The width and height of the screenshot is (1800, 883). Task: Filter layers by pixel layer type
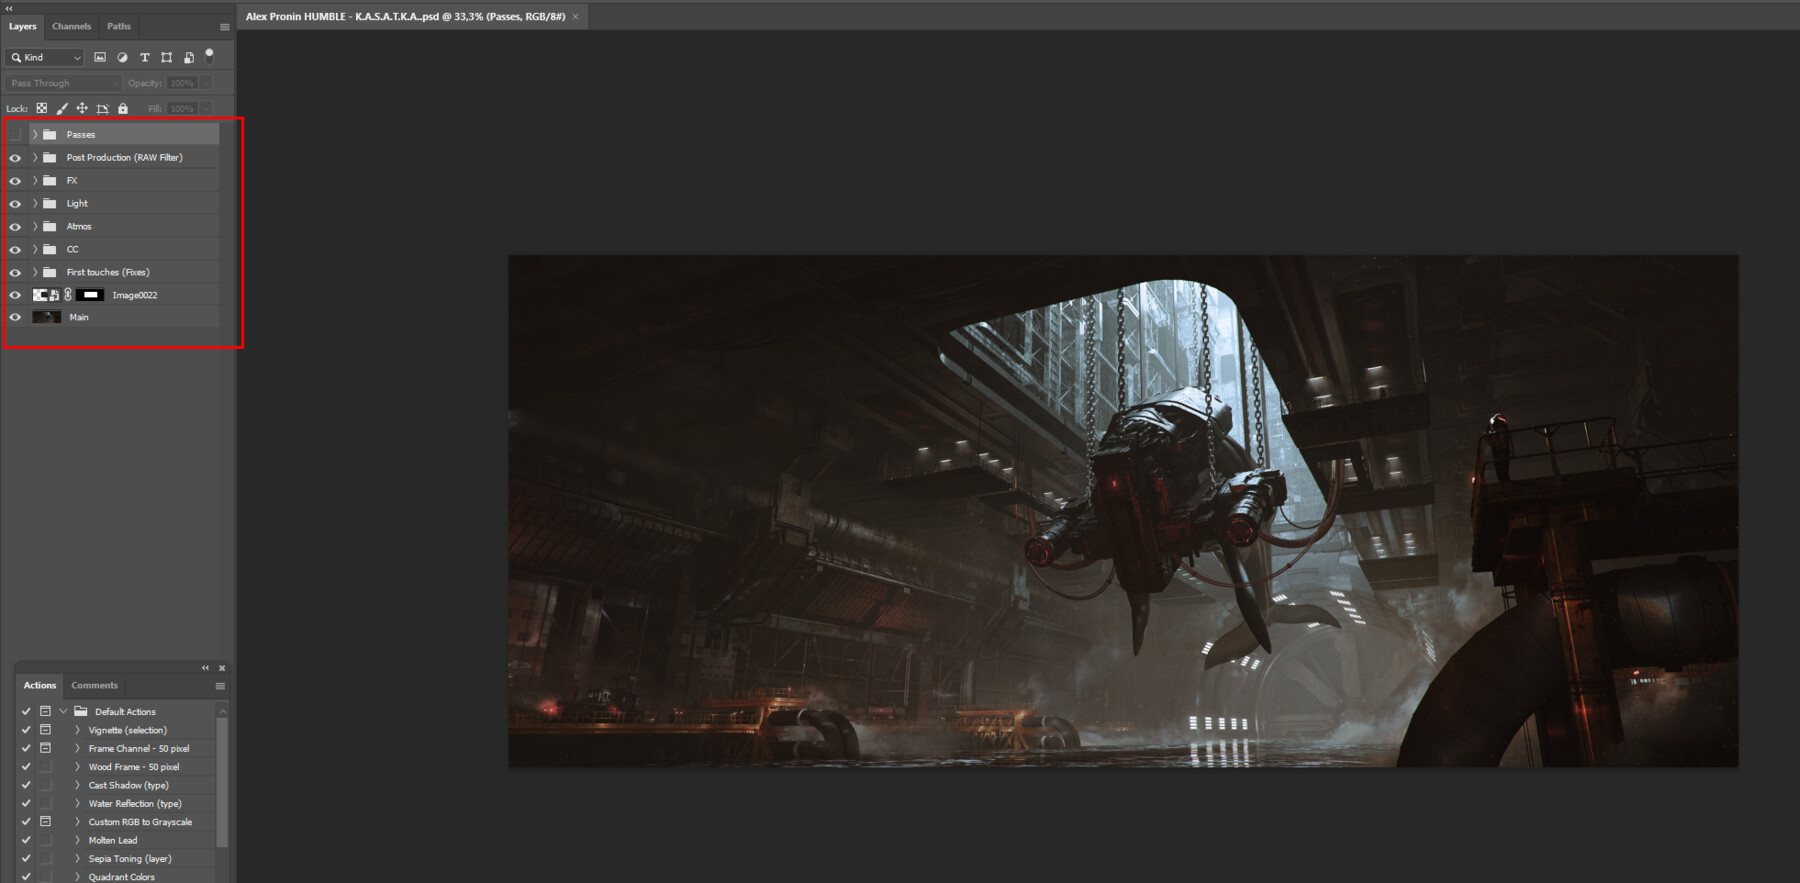[x=100, y=58]
